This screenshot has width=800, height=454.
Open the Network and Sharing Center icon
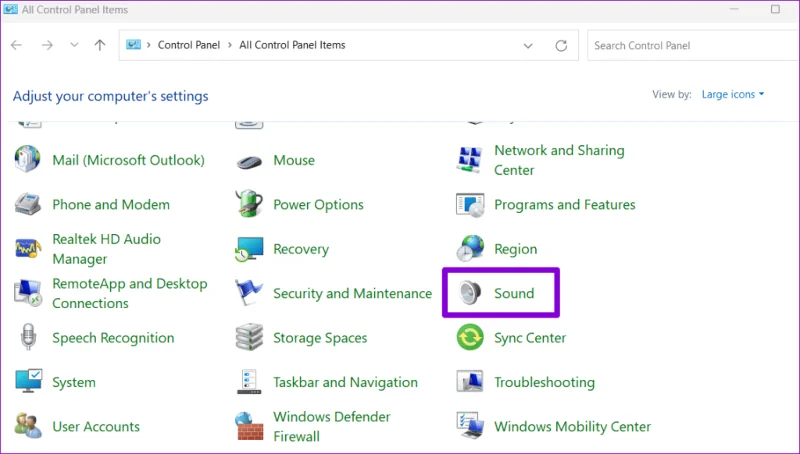tap(469, 159)
